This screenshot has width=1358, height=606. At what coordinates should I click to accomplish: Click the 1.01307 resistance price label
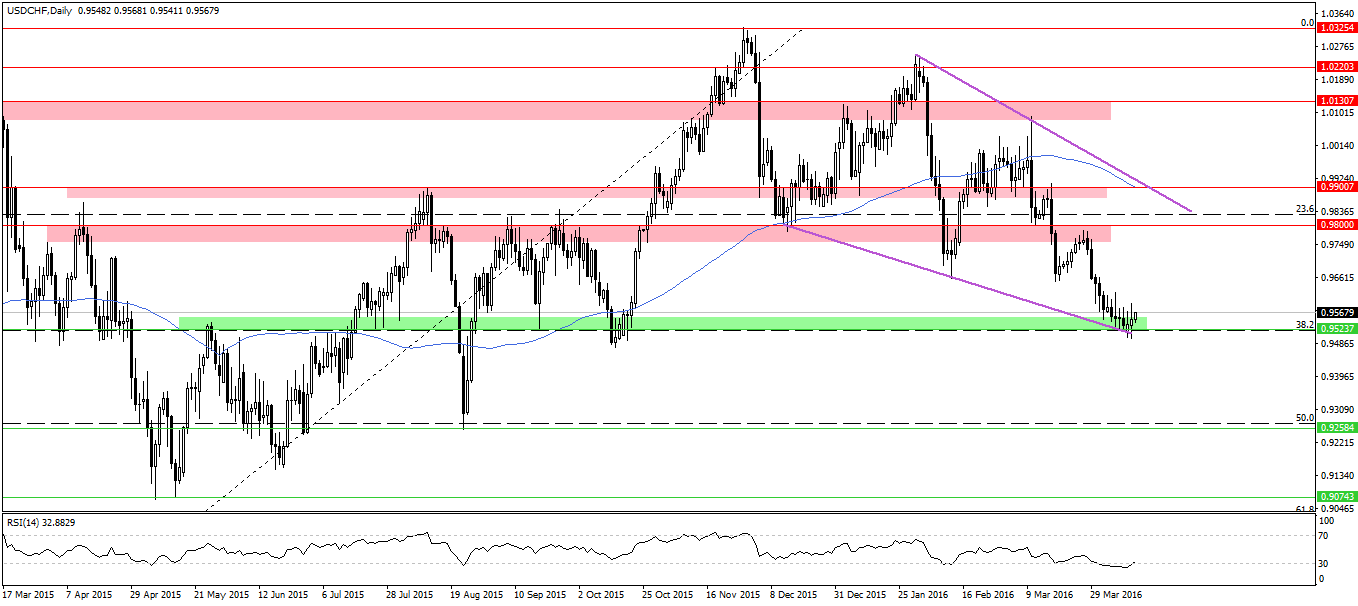[1335, 101]
